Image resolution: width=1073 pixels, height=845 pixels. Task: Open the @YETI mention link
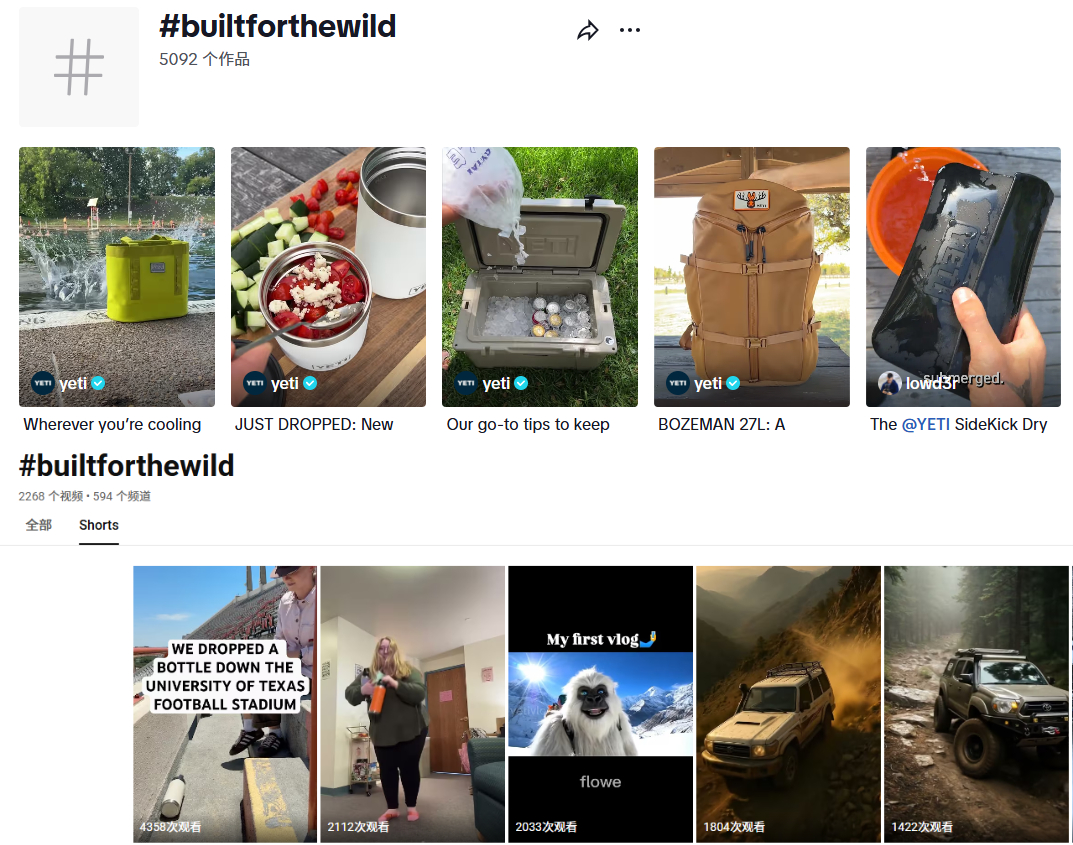[x=925, y=424]
